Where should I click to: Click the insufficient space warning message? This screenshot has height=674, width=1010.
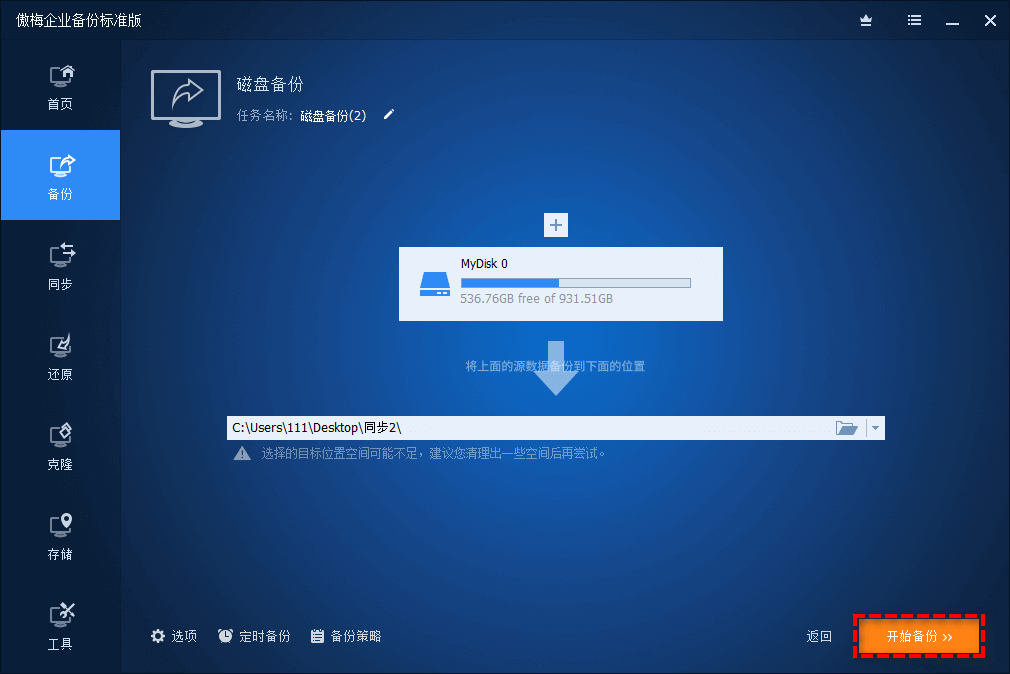coord(434,454)
